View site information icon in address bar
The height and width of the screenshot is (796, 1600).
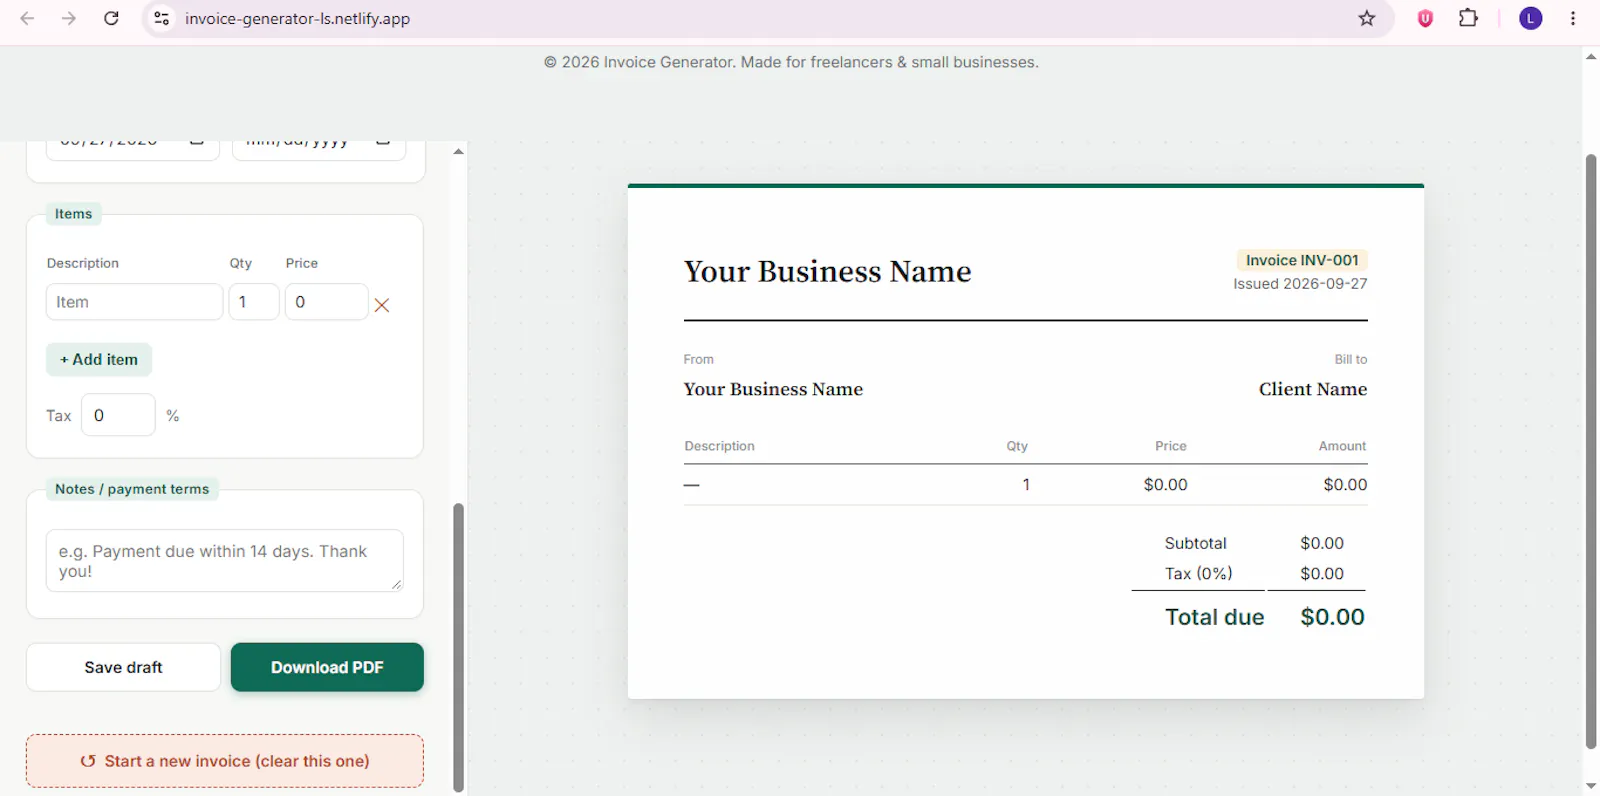pos(162,18)
